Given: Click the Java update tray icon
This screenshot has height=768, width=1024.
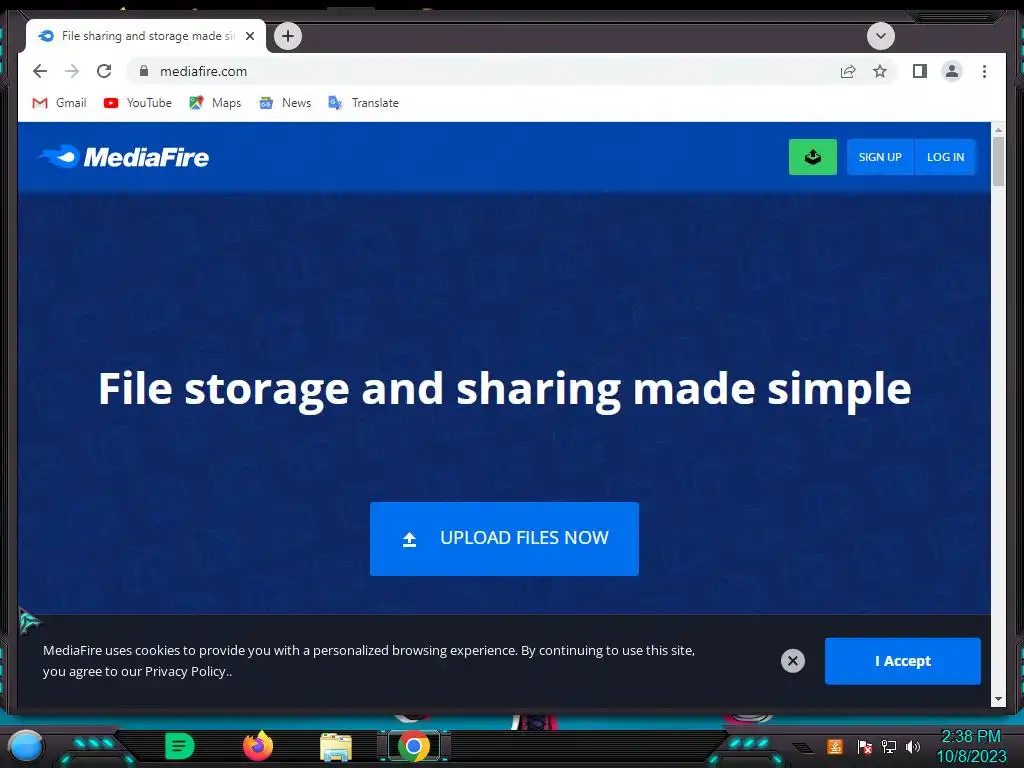Looking at the screenshot, I should coord(835,746).
